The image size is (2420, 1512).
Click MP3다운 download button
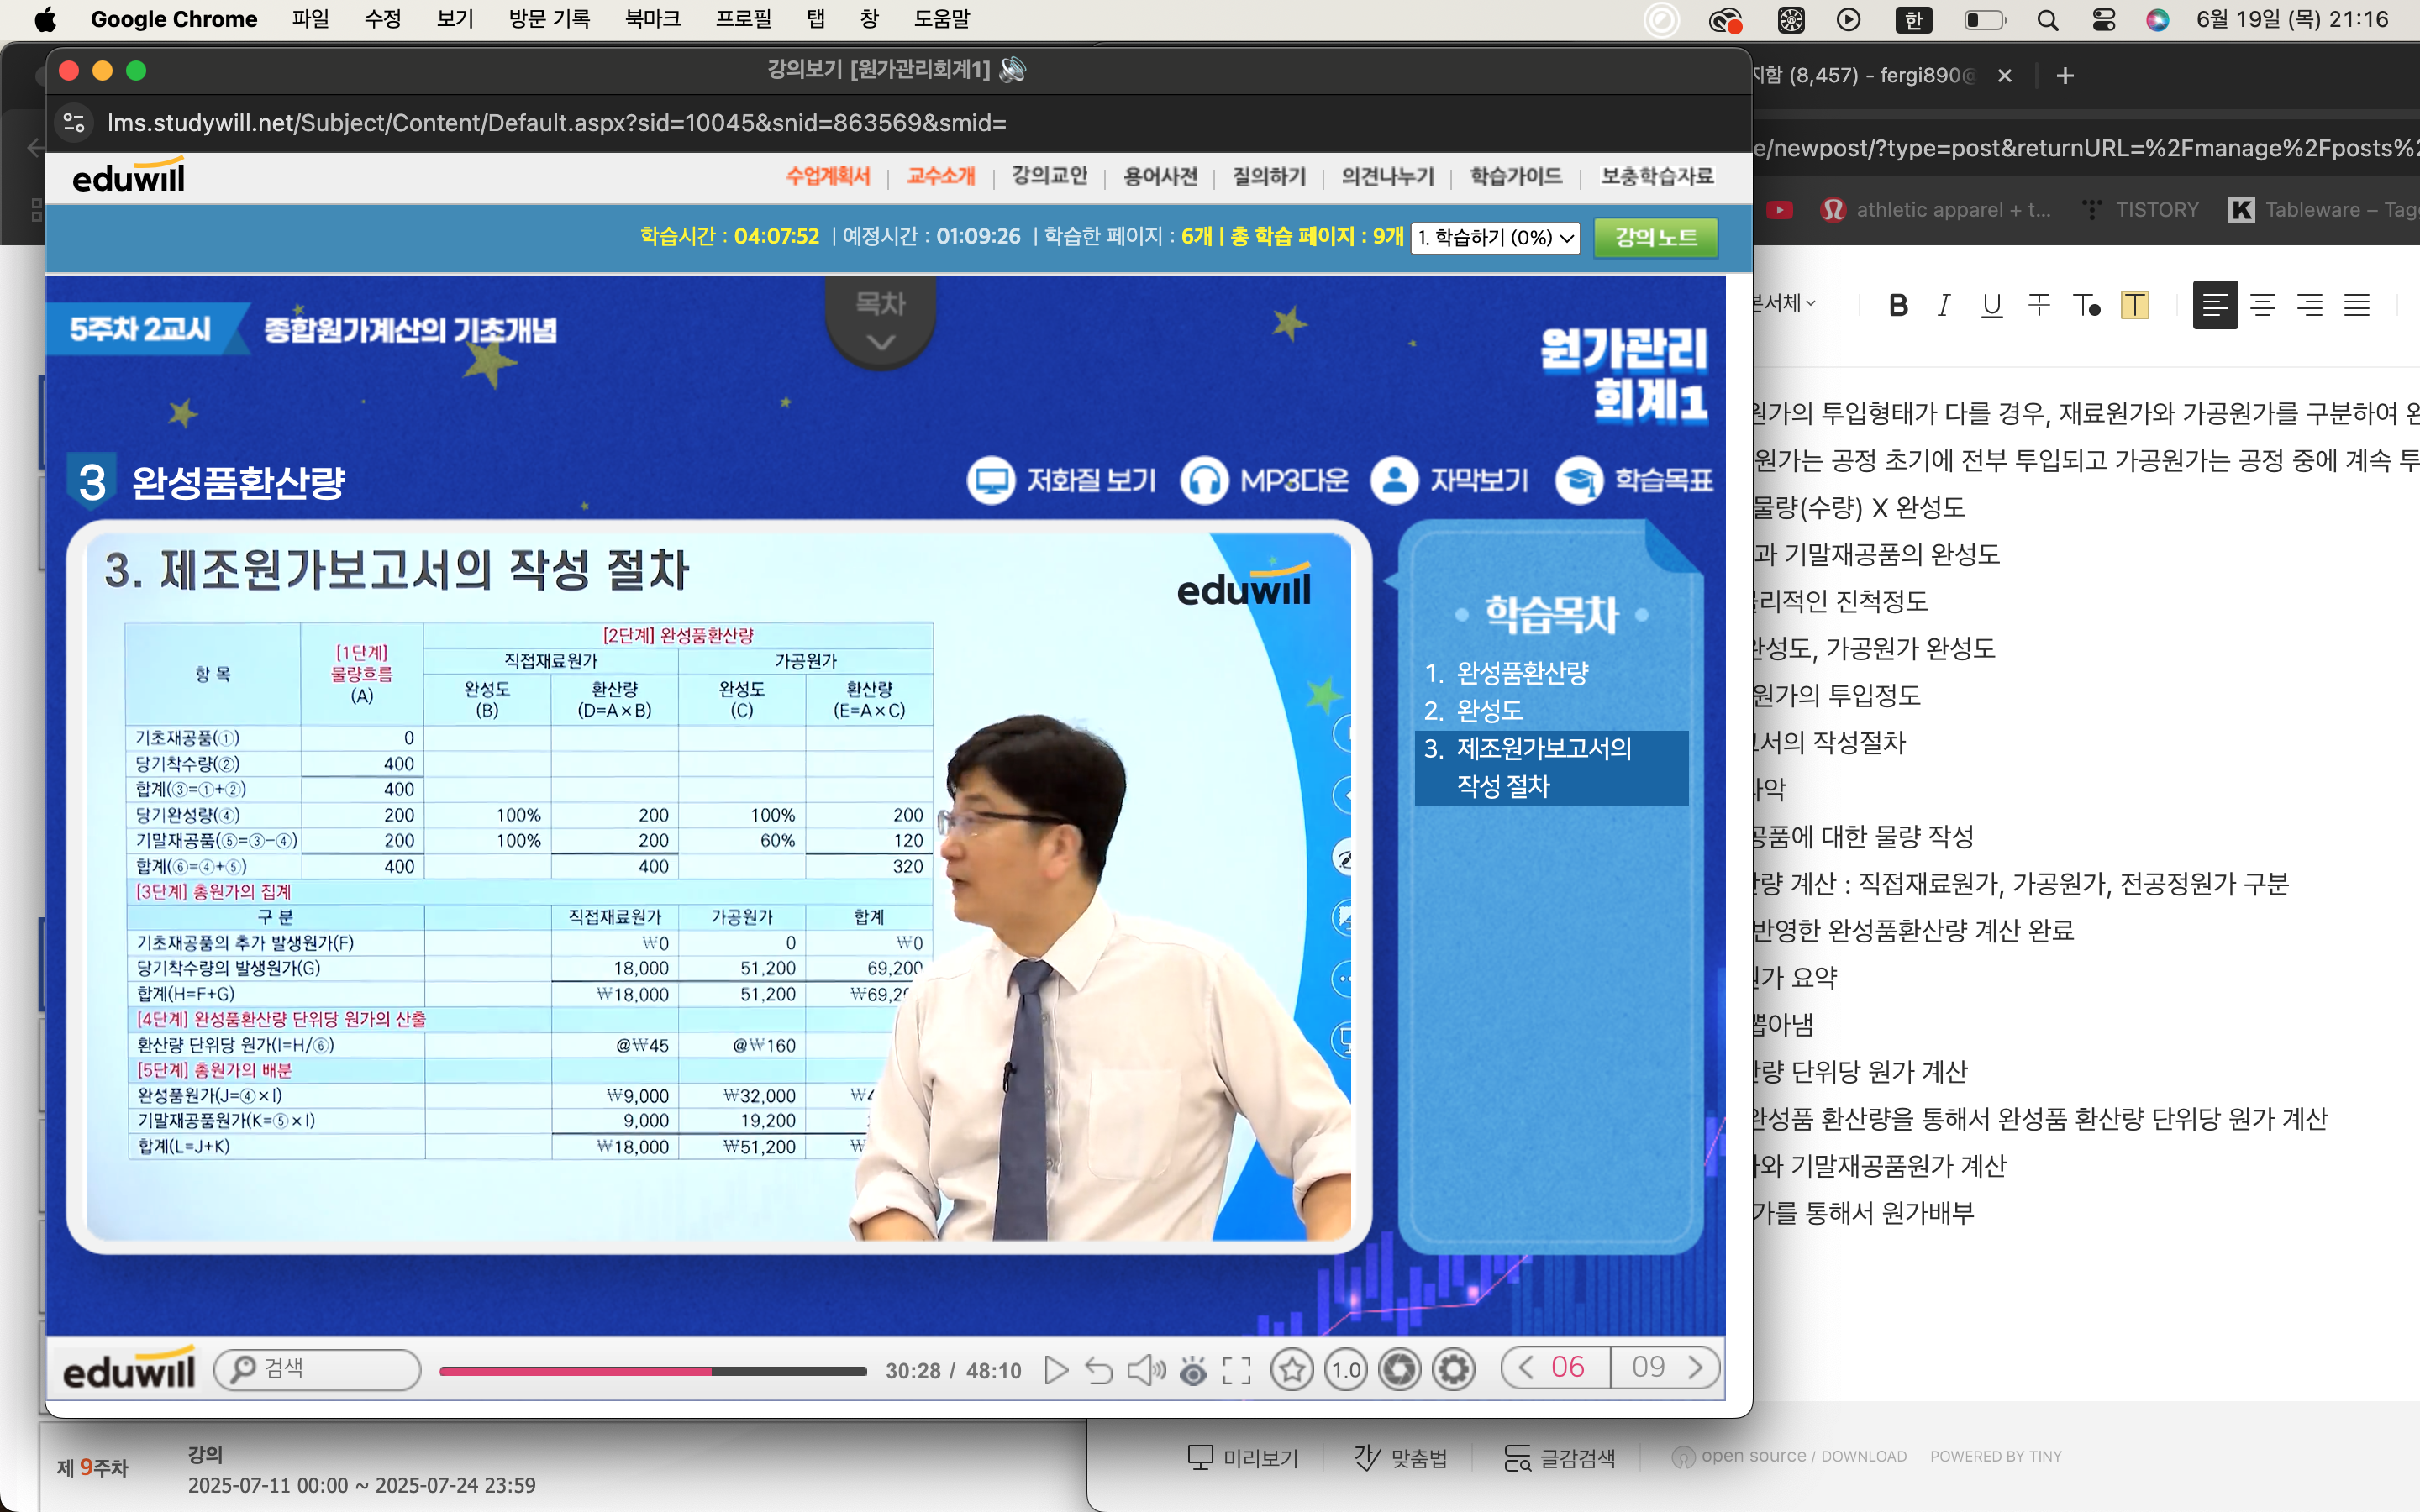(1265, 481)
